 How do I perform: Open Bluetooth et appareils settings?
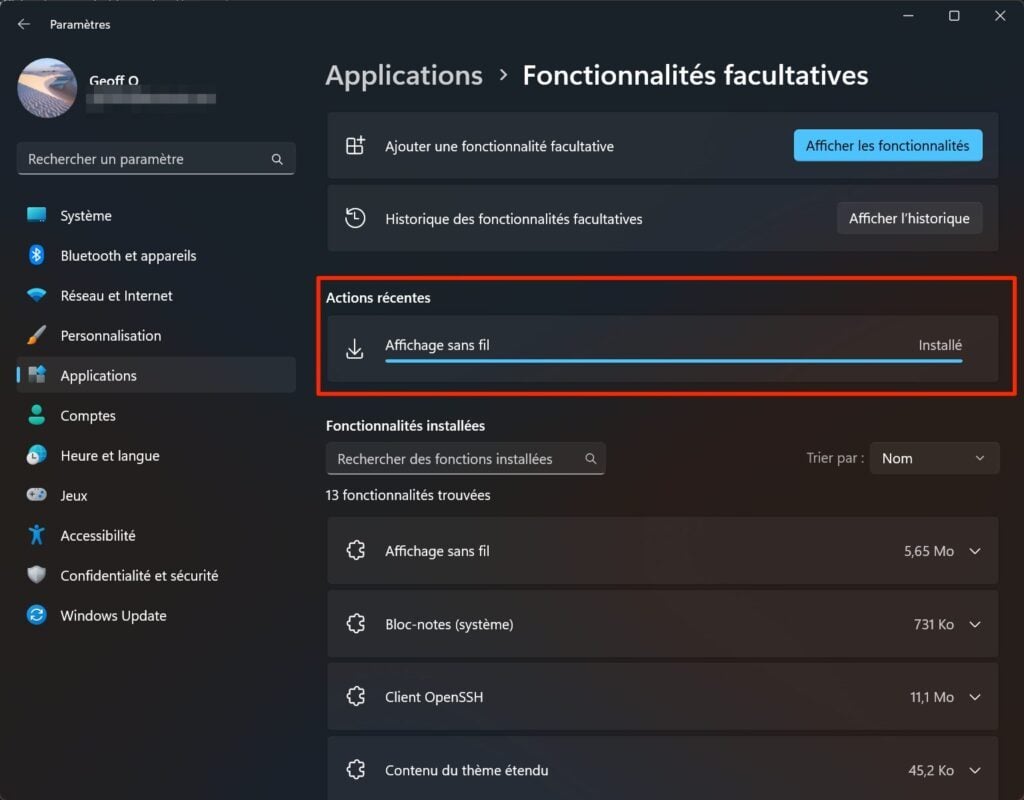pyautogui.click(x=156, y=255)
